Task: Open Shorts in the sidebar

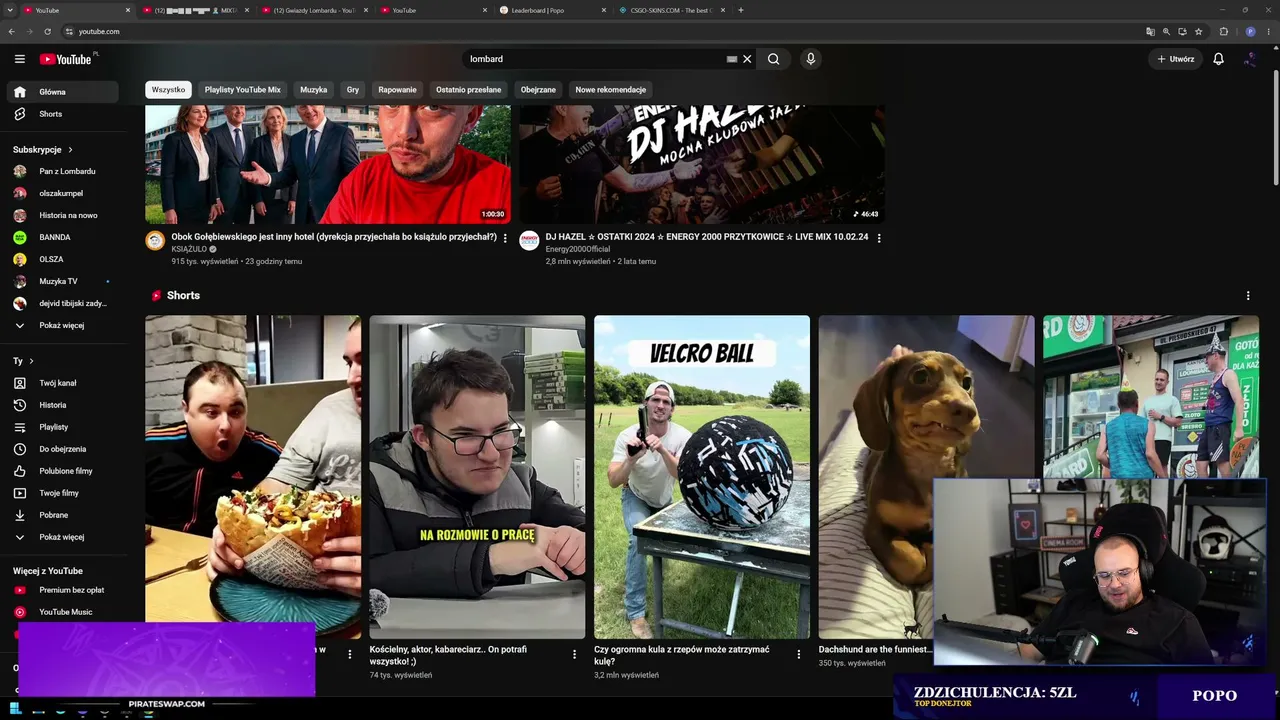Action: pos(62,114)
